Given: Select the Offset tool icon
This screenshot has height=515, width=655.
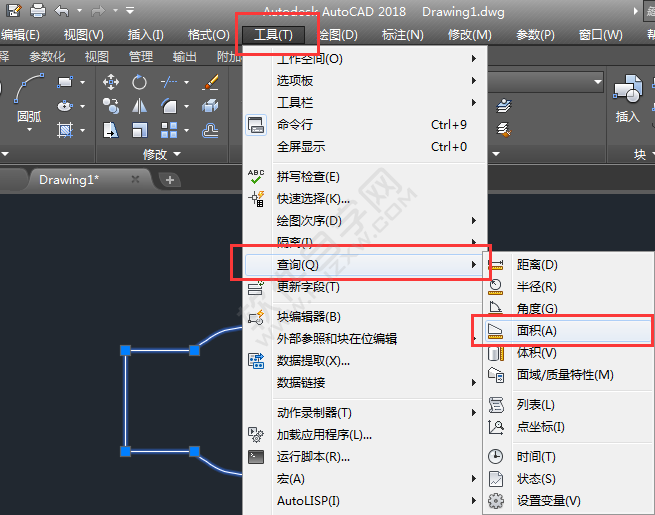Looking at the screenshot, I should 210,130.
